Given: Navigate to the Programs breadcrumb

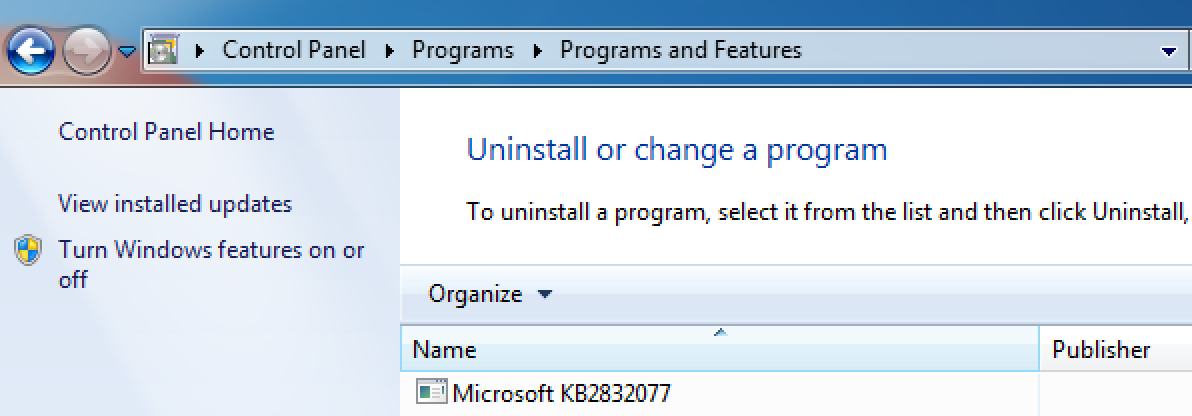Looking at the screenshot, I should coord(462,50).
